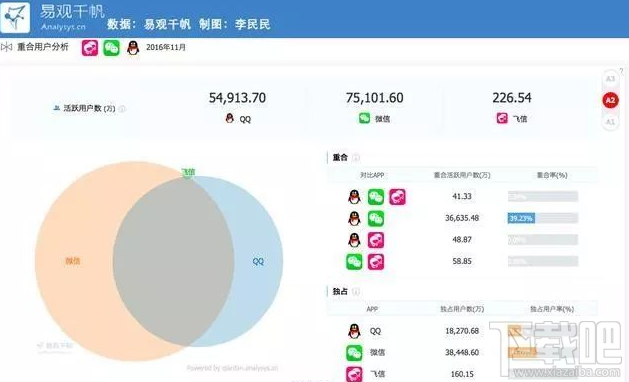This screenshot has height=382, width=629.
Task: Switch to the A3 view button
Action: (x=610, y=79)
